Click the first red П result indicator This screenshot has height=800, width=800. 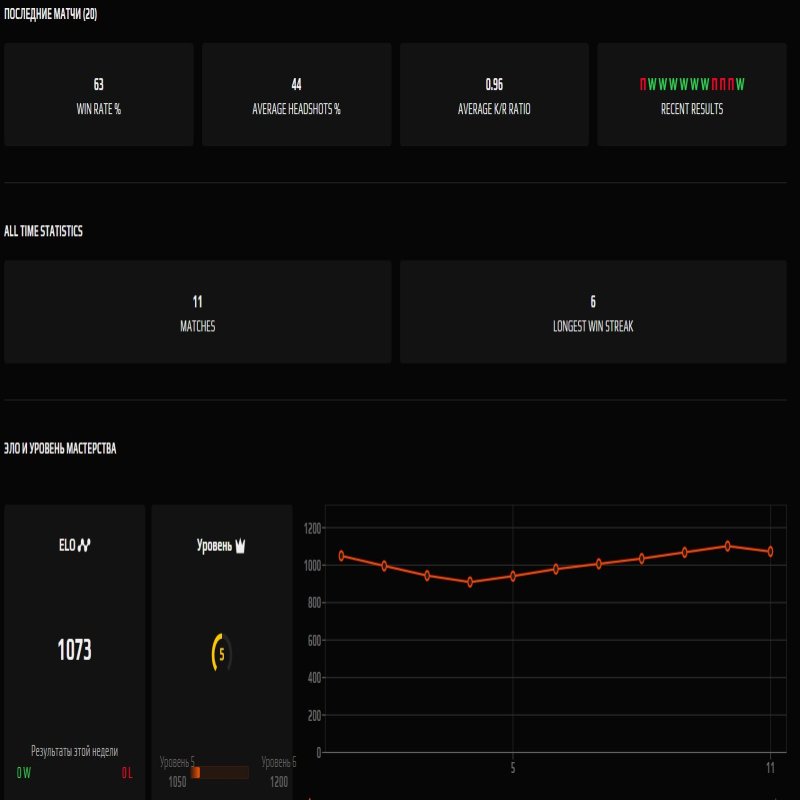(642, 83)
